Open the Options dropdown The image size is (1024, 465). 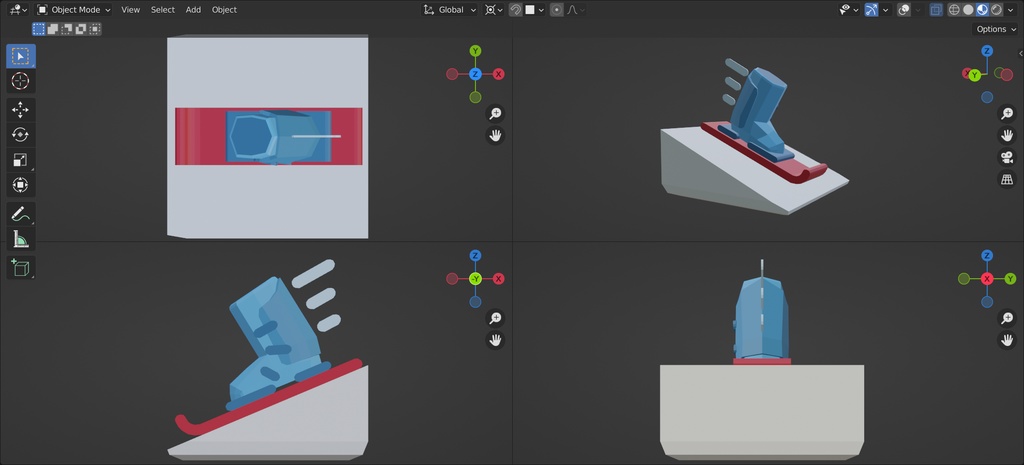pyautogui.click(x=995, y=29)
